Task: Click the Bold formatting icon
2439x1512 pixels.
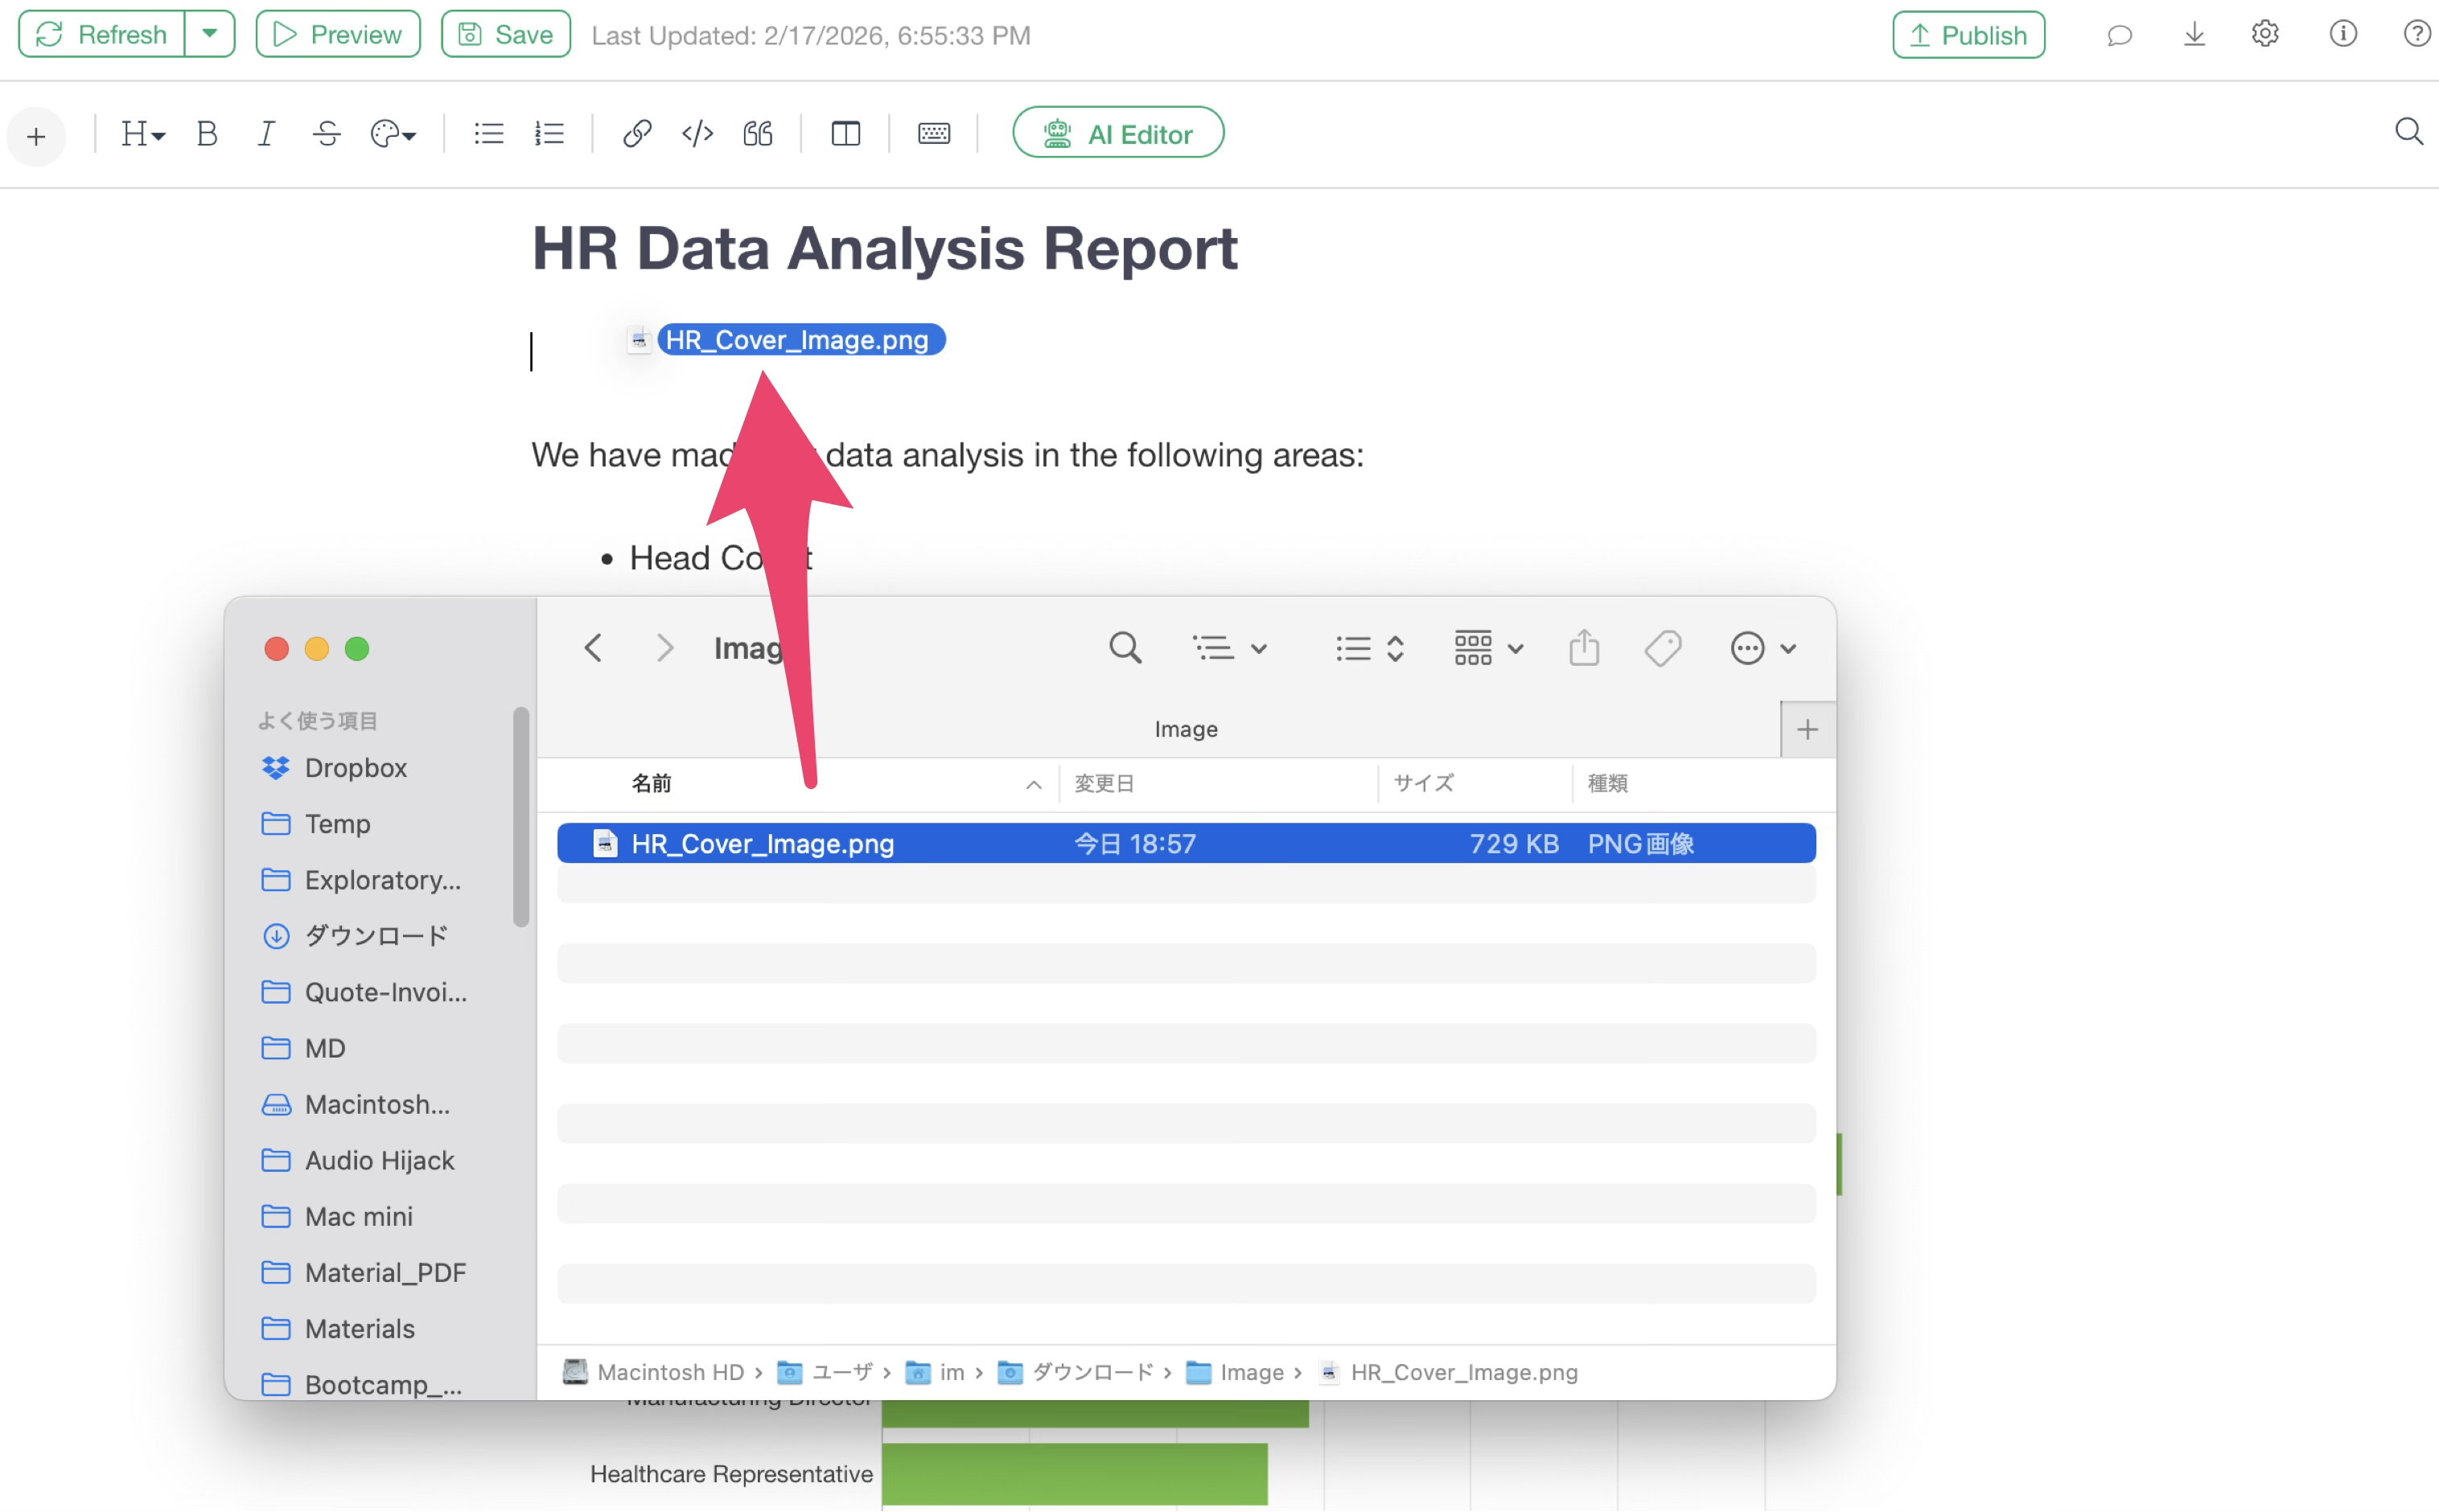Action: pos(207,133)
